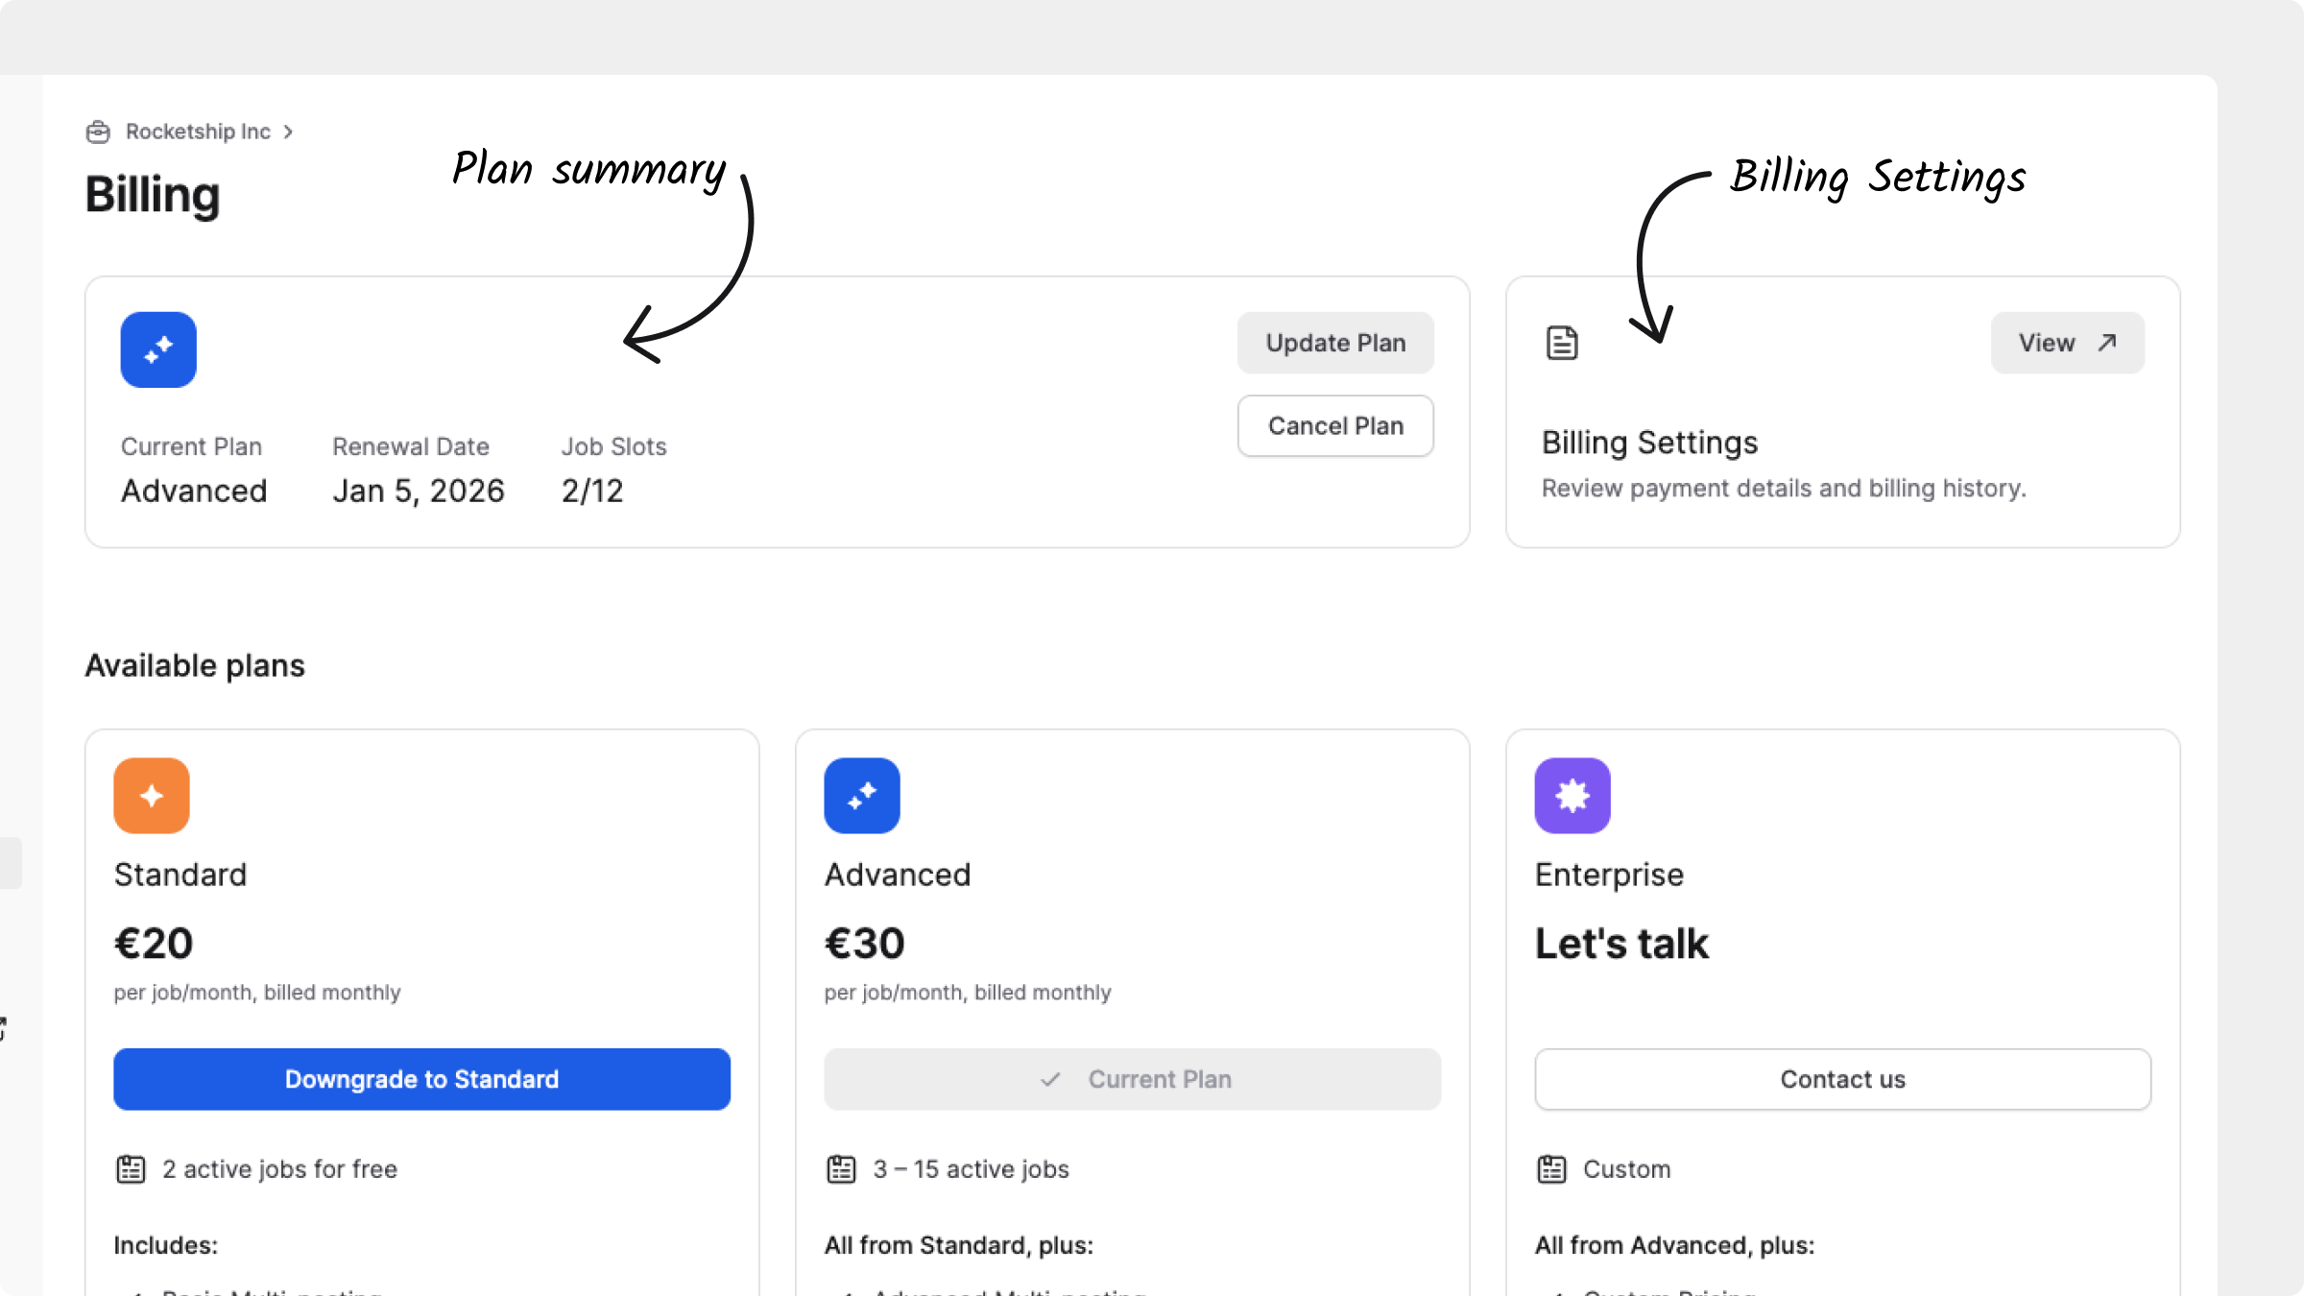Click the orange Standard plan icon

(x=151, y=796)
